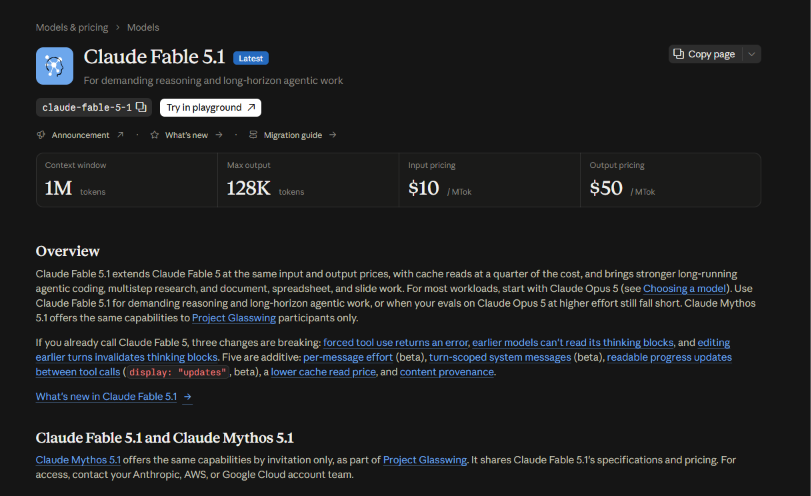Screen dimensions: 811x496
Task: Click the Migration guide stack icon
Action: pyautogui.click(x=253, y=135)
